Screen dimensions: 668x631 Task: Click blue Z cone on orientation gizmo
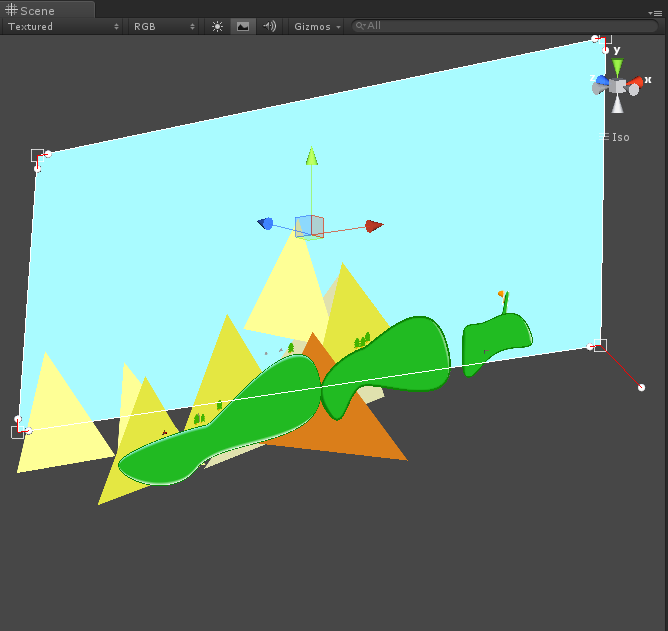(x=602, y=80)
